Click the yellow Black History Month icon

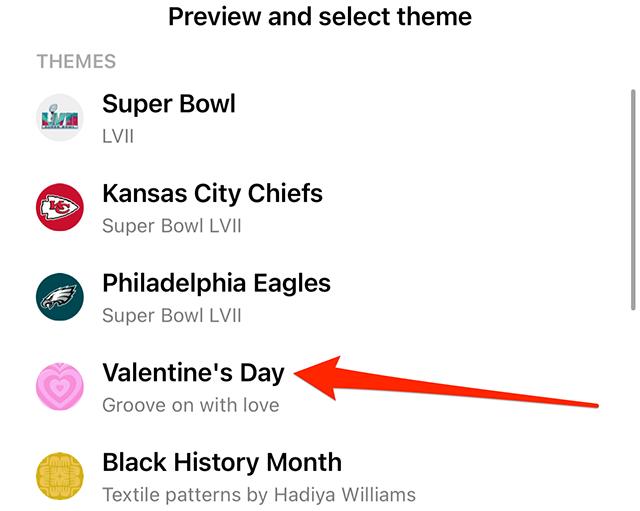coord(60,476)
